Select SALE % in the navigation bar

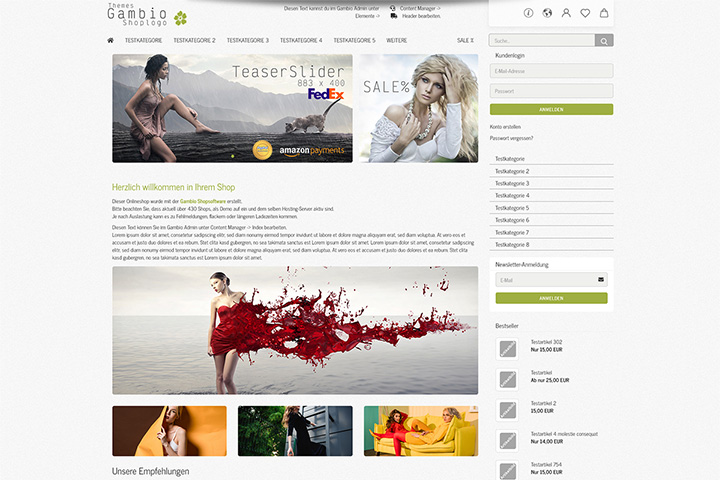click(x=465, y=40)
